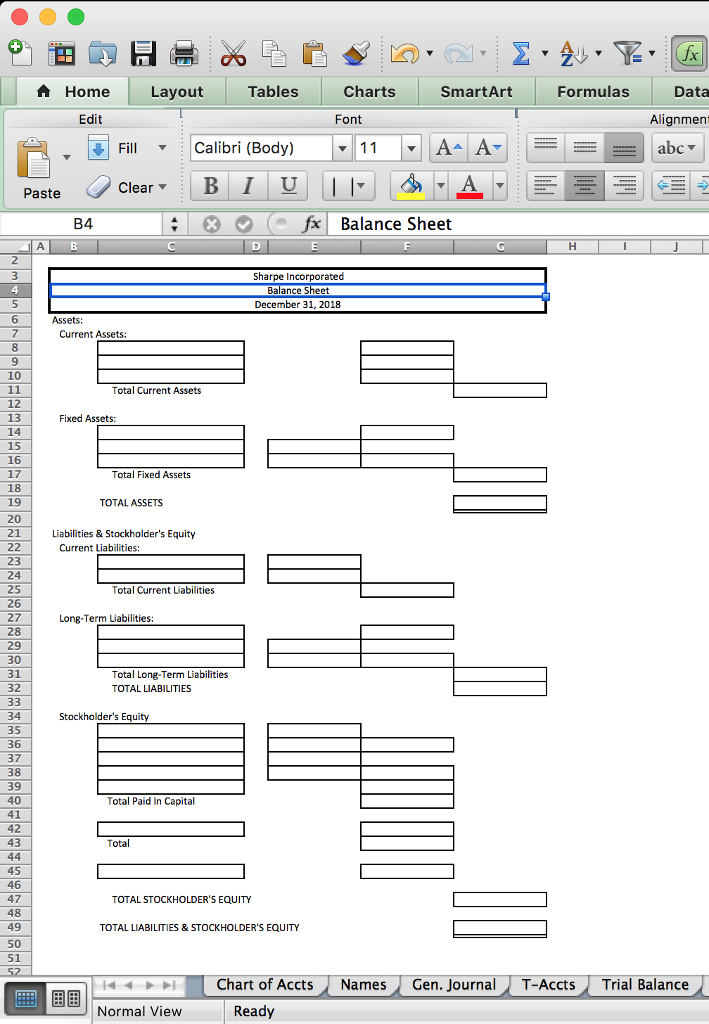Viewport: 709px width, 1024px height.
Task: Switch to Page Layout view button
Action: [66, 999]
